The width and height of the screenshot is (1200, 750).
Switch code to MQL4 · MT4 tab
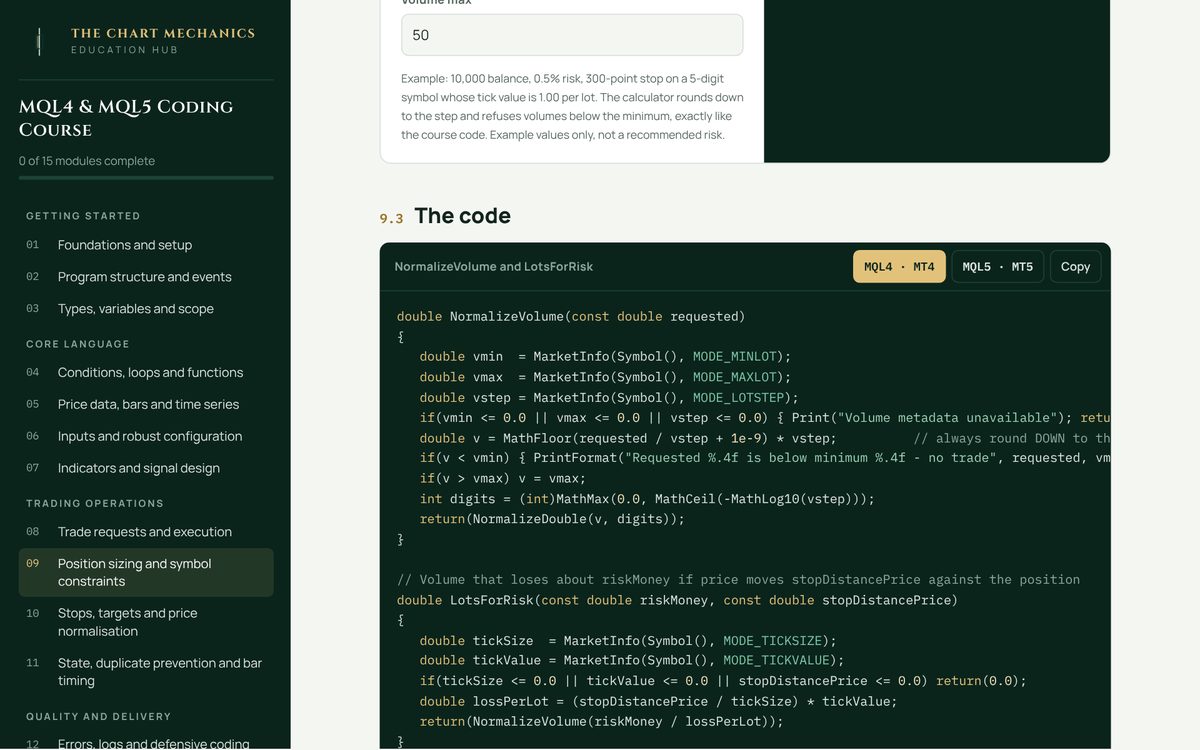[x=899, y=267]
